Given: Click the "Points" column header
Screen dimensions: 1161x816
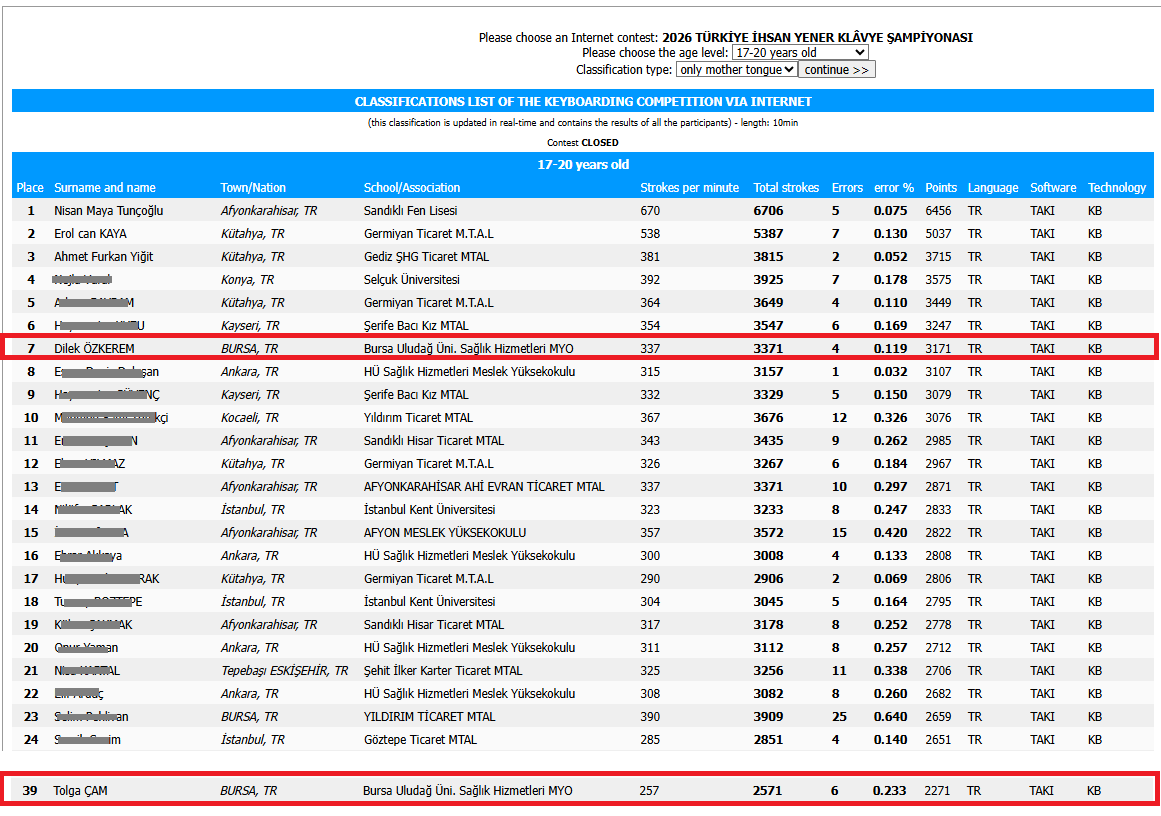Looking at the screenshot, I should (940, 188).
